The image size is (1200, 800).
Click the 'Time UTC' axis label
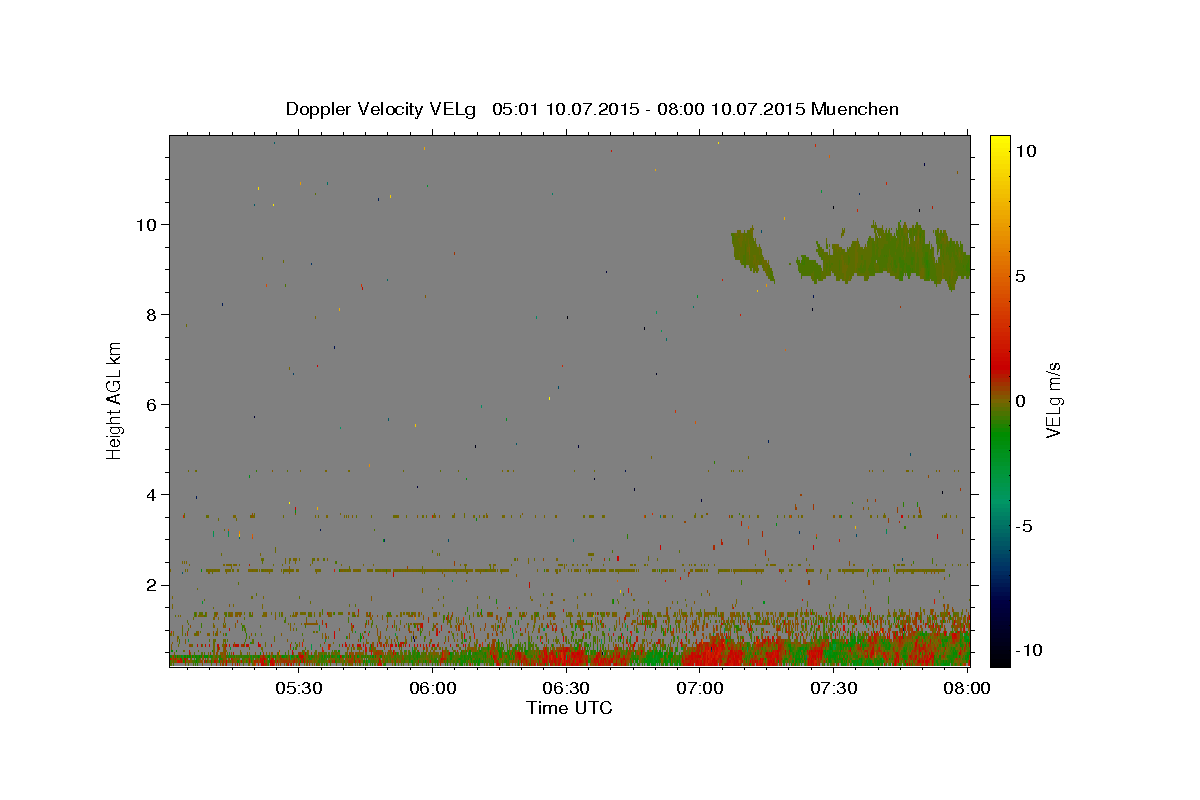(x=569, y=708)
